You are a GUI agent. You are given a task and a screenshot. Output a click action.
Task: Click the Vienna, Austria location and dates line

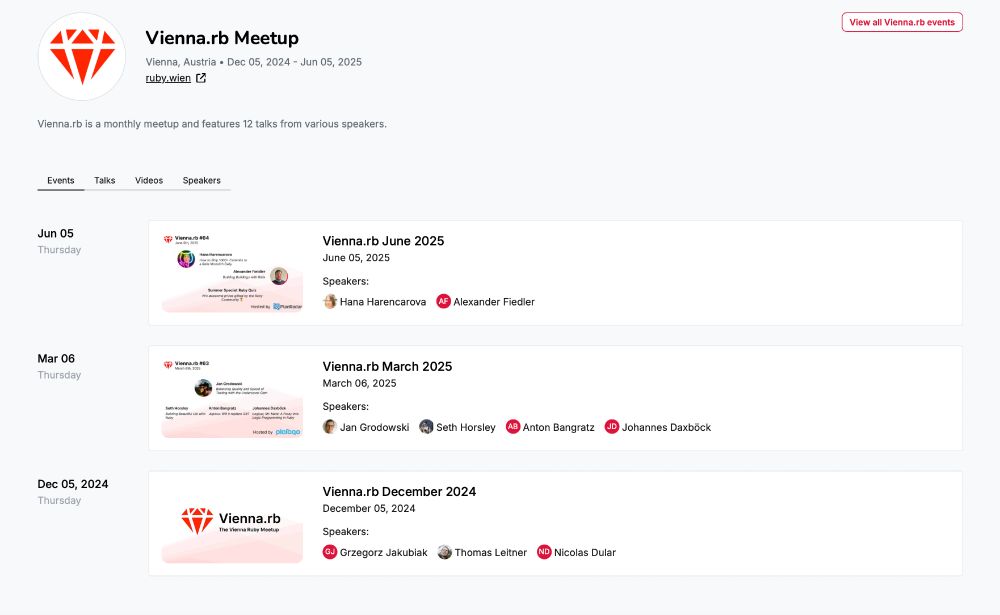253,62
